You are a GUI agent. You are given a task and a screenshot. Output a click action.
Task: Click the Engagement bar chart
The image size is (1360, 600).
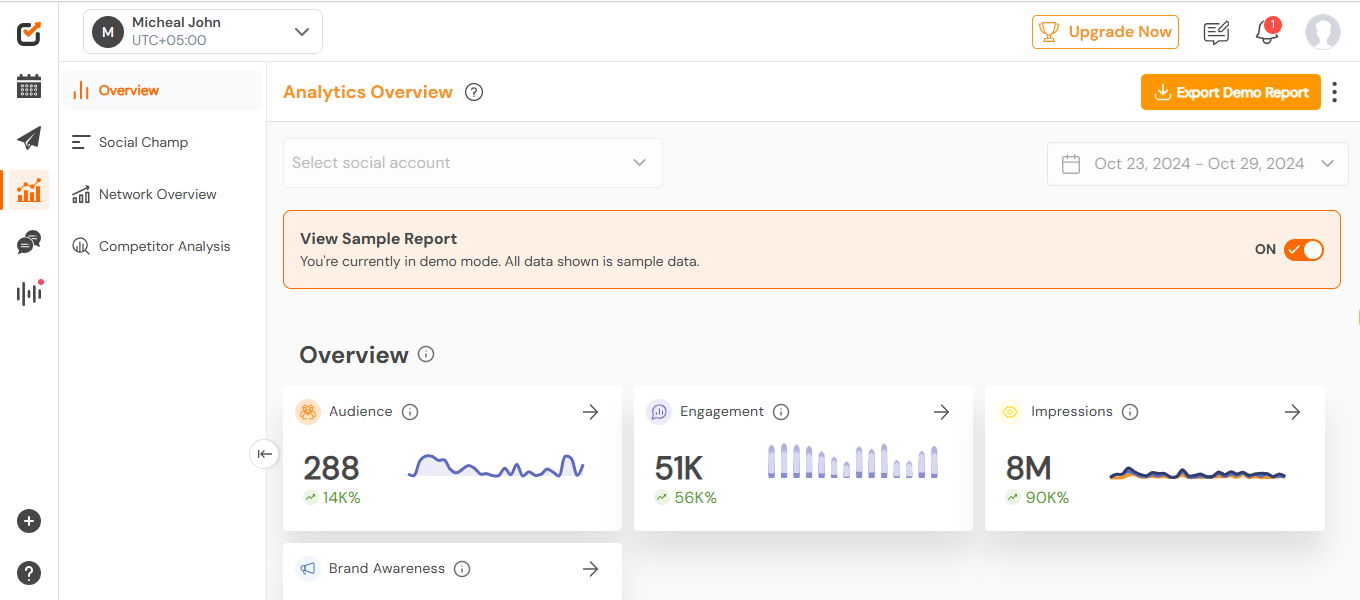(x=853, y=461)
